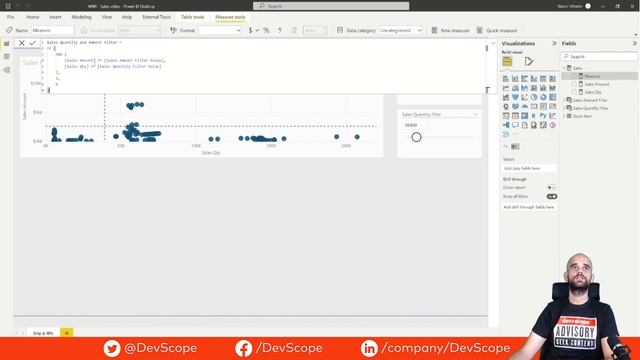Select the clustered bar chart visual

[x=524, y=78]
